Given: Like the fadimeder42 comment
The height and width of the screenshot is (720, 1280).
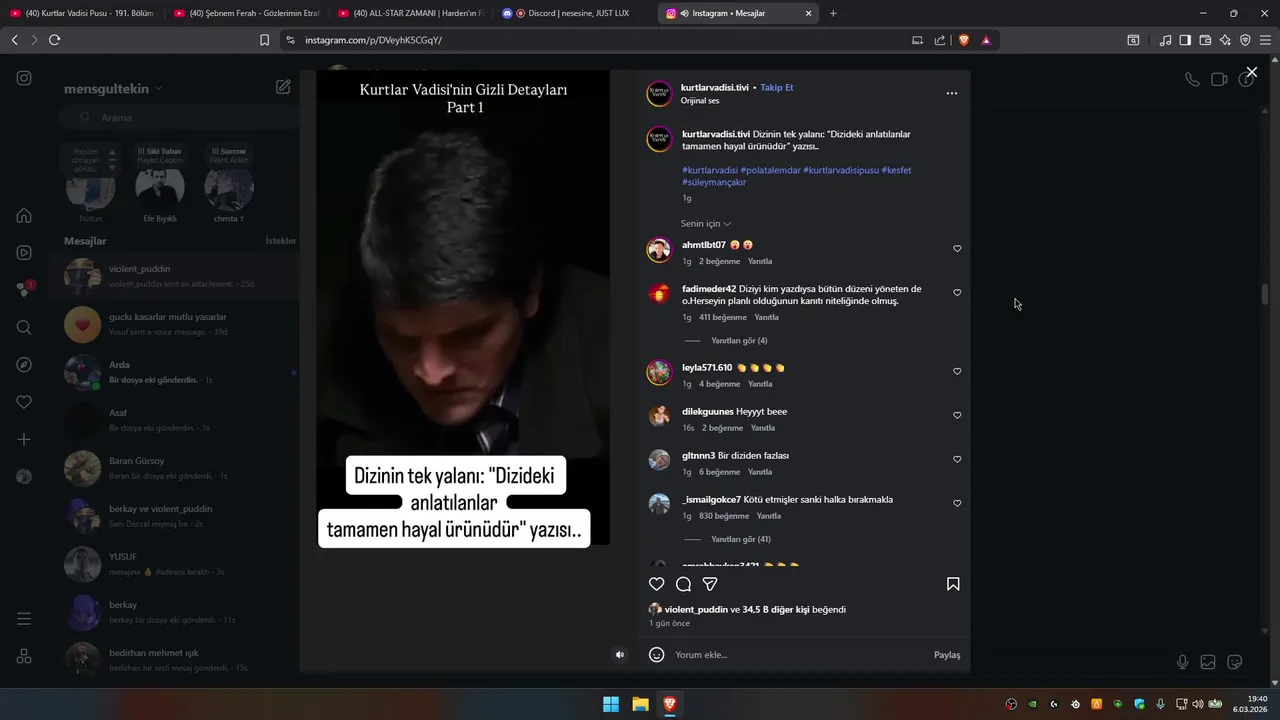Looking at the screenshot, I should click(x=957, y=293).
